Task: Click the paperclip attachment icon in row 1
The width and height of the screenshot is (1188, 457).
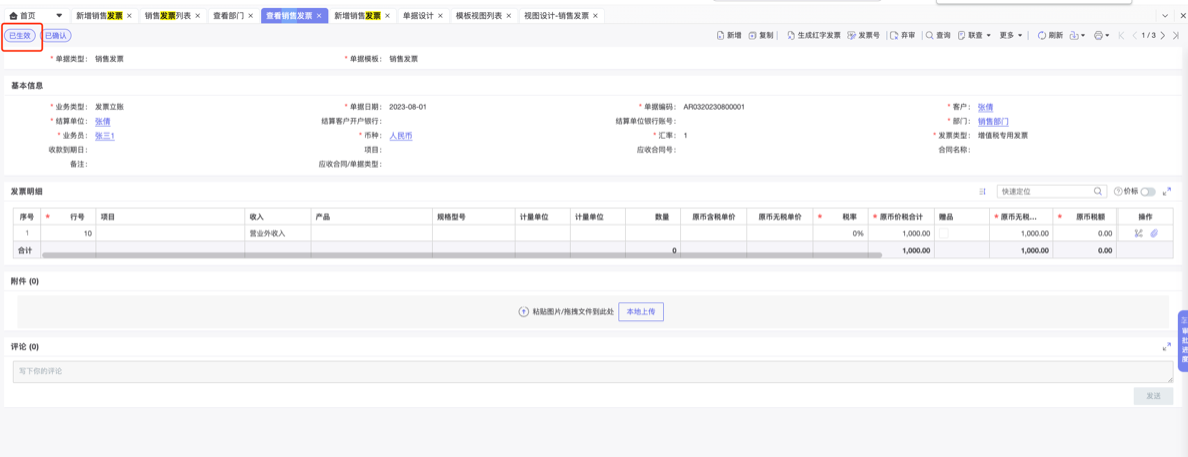Action: pyautogui.click(x=1153, y=233)
